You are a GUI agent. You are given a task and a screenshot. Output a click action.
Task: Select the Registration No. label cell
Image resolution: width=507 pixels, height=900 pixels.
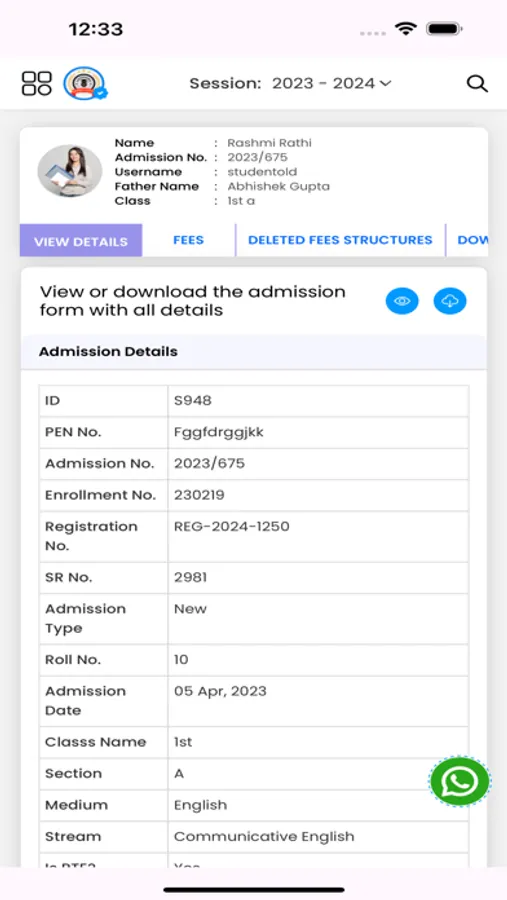click(104, 536)
